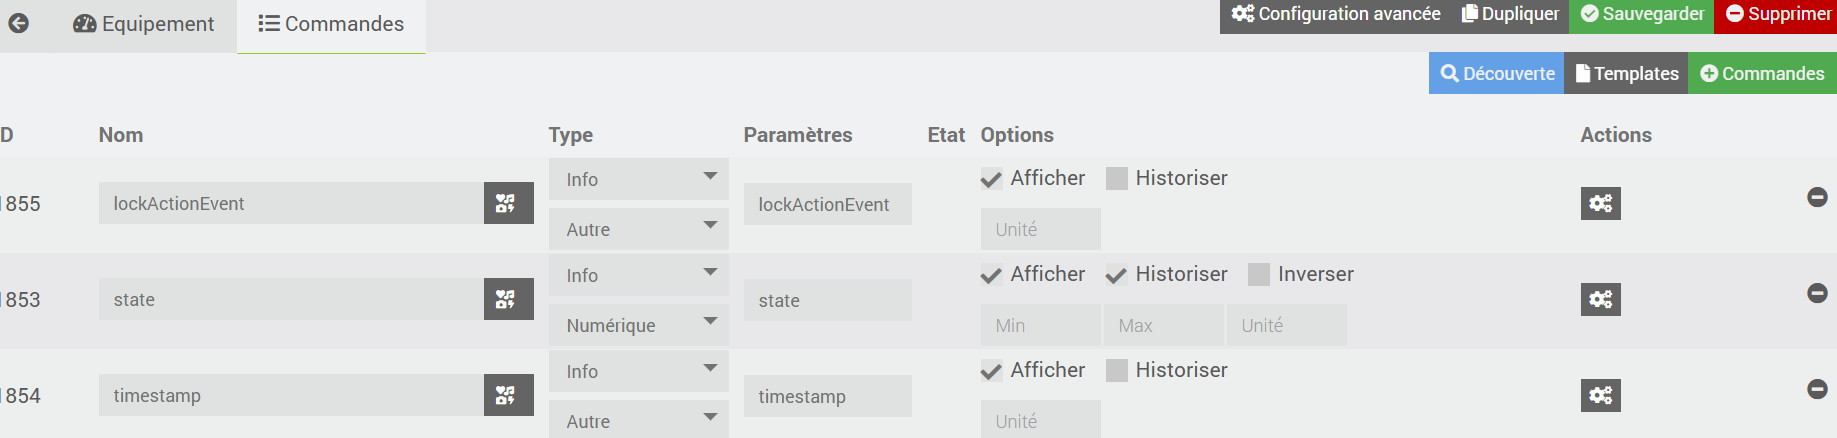Open advanced settings gear for lockActionEvent row

pyautogui.click(x=1600, y=203)
